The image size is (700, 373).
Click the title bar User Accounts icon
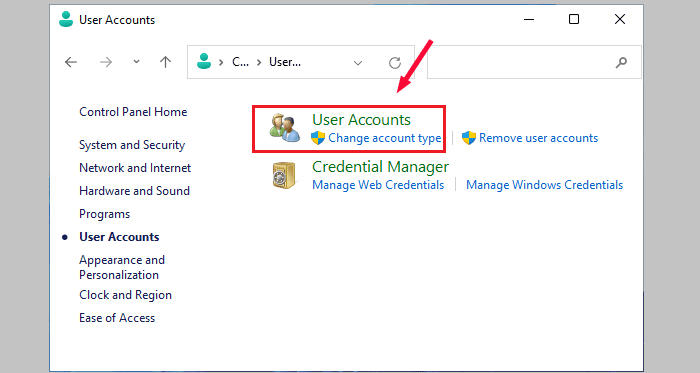click(66, 19)
